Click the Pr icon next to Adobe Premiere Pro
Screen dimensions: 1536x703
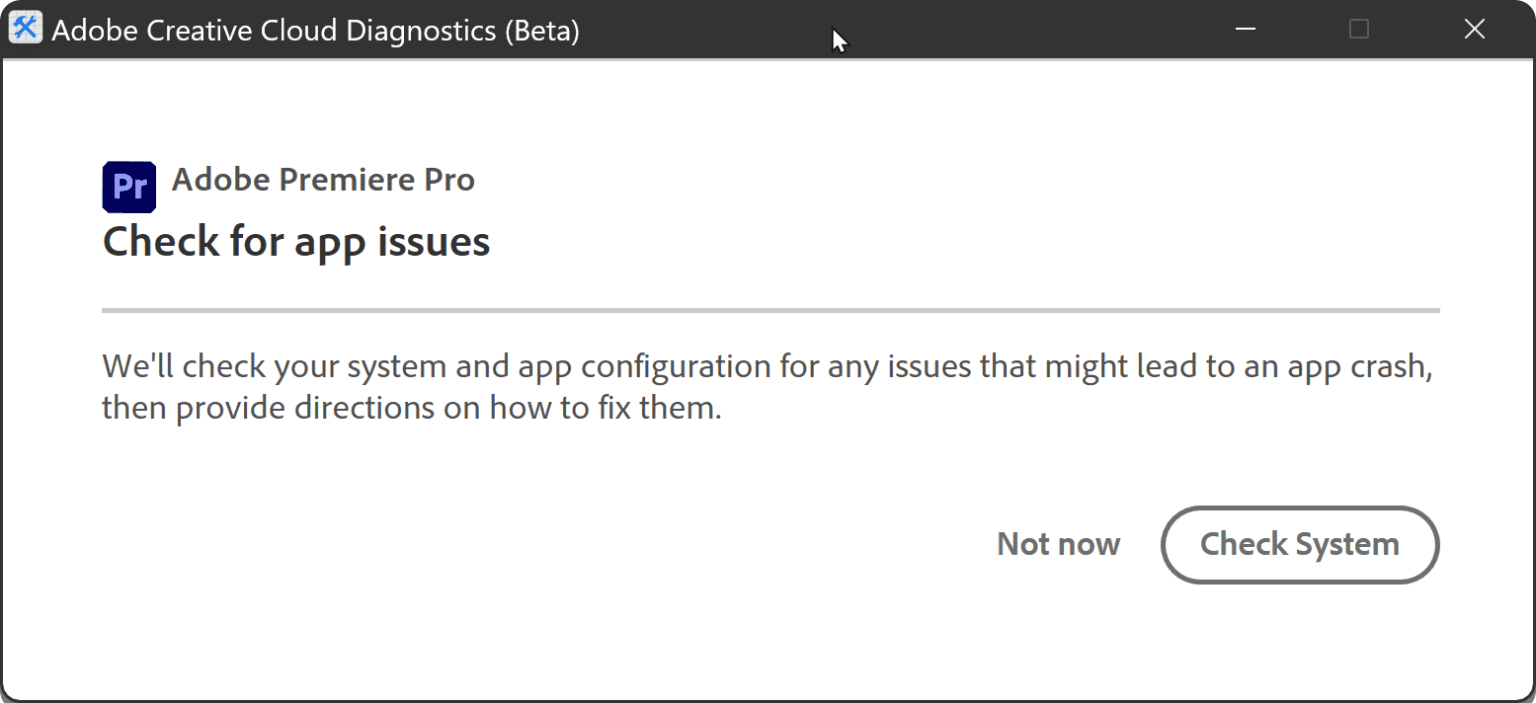pyautogui.click(x=128, y=186)
